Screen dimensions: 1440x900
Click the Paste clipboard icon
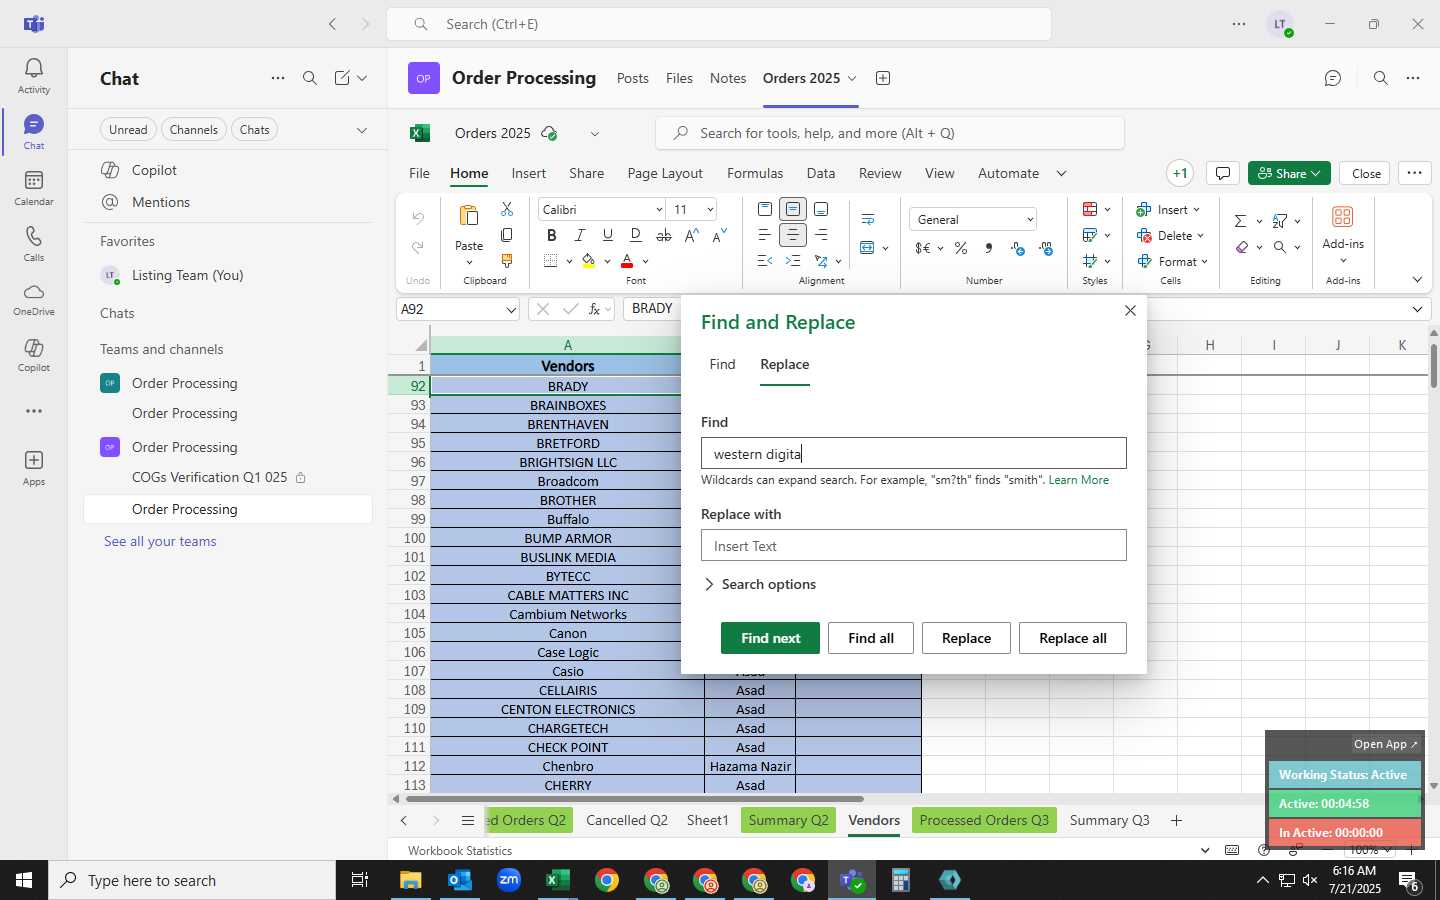pyautogui.click(x=469, y=216)
